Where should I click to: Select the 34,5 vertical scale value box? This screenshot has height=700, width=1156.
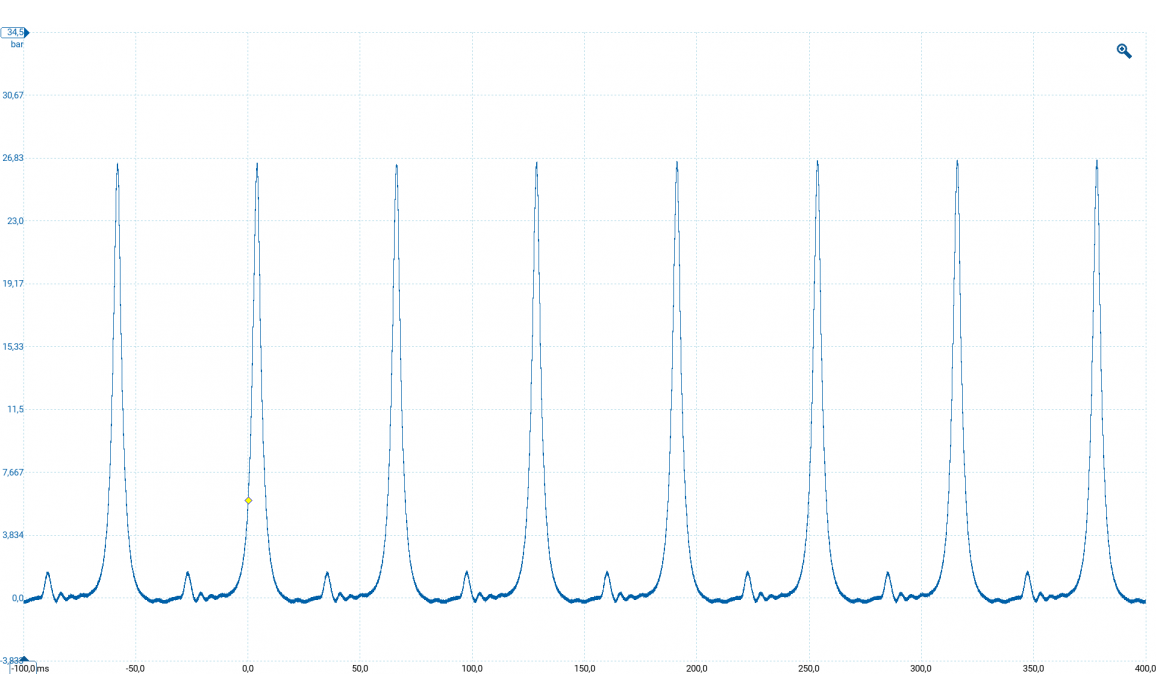(x=12, y=33)
